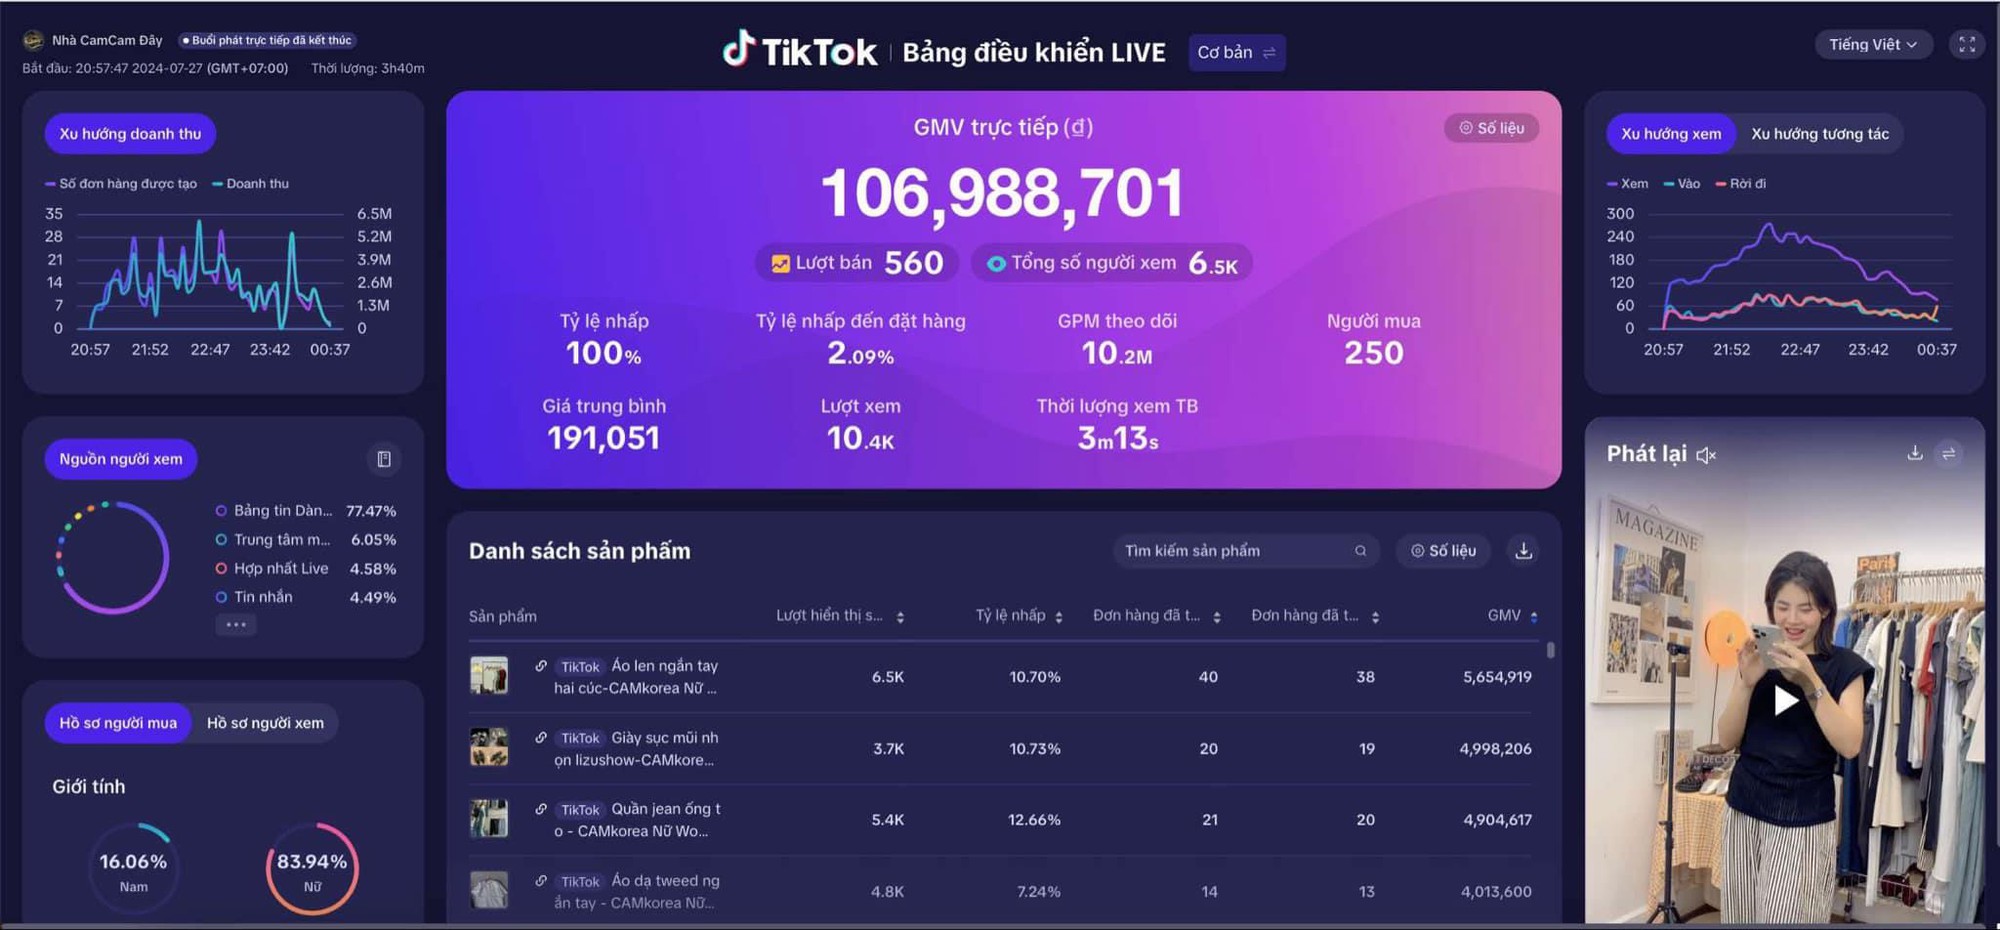Switch to Hồ sơ người xem tab
Viewport: 2000px width, 930px height.
click(265, 723)
